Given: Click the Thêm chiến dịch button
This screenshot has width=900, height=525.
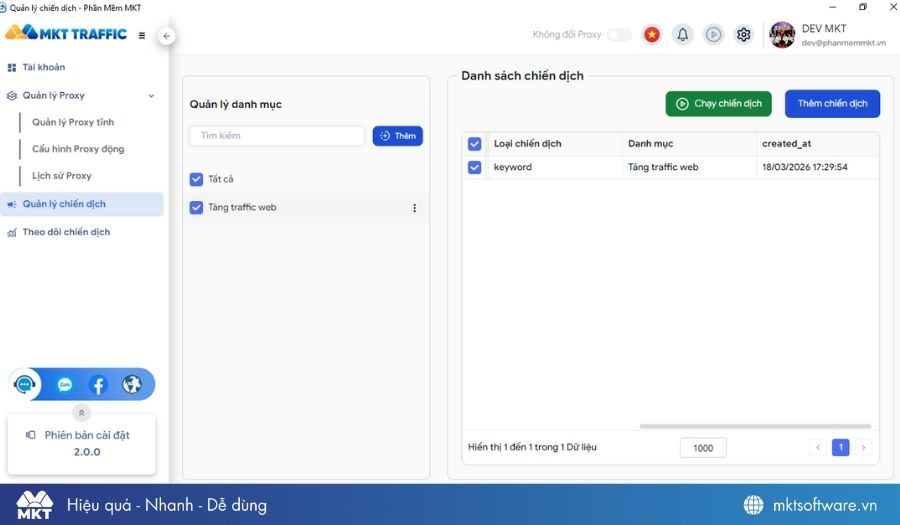Looking at the screenshot, I should (832, 104).
